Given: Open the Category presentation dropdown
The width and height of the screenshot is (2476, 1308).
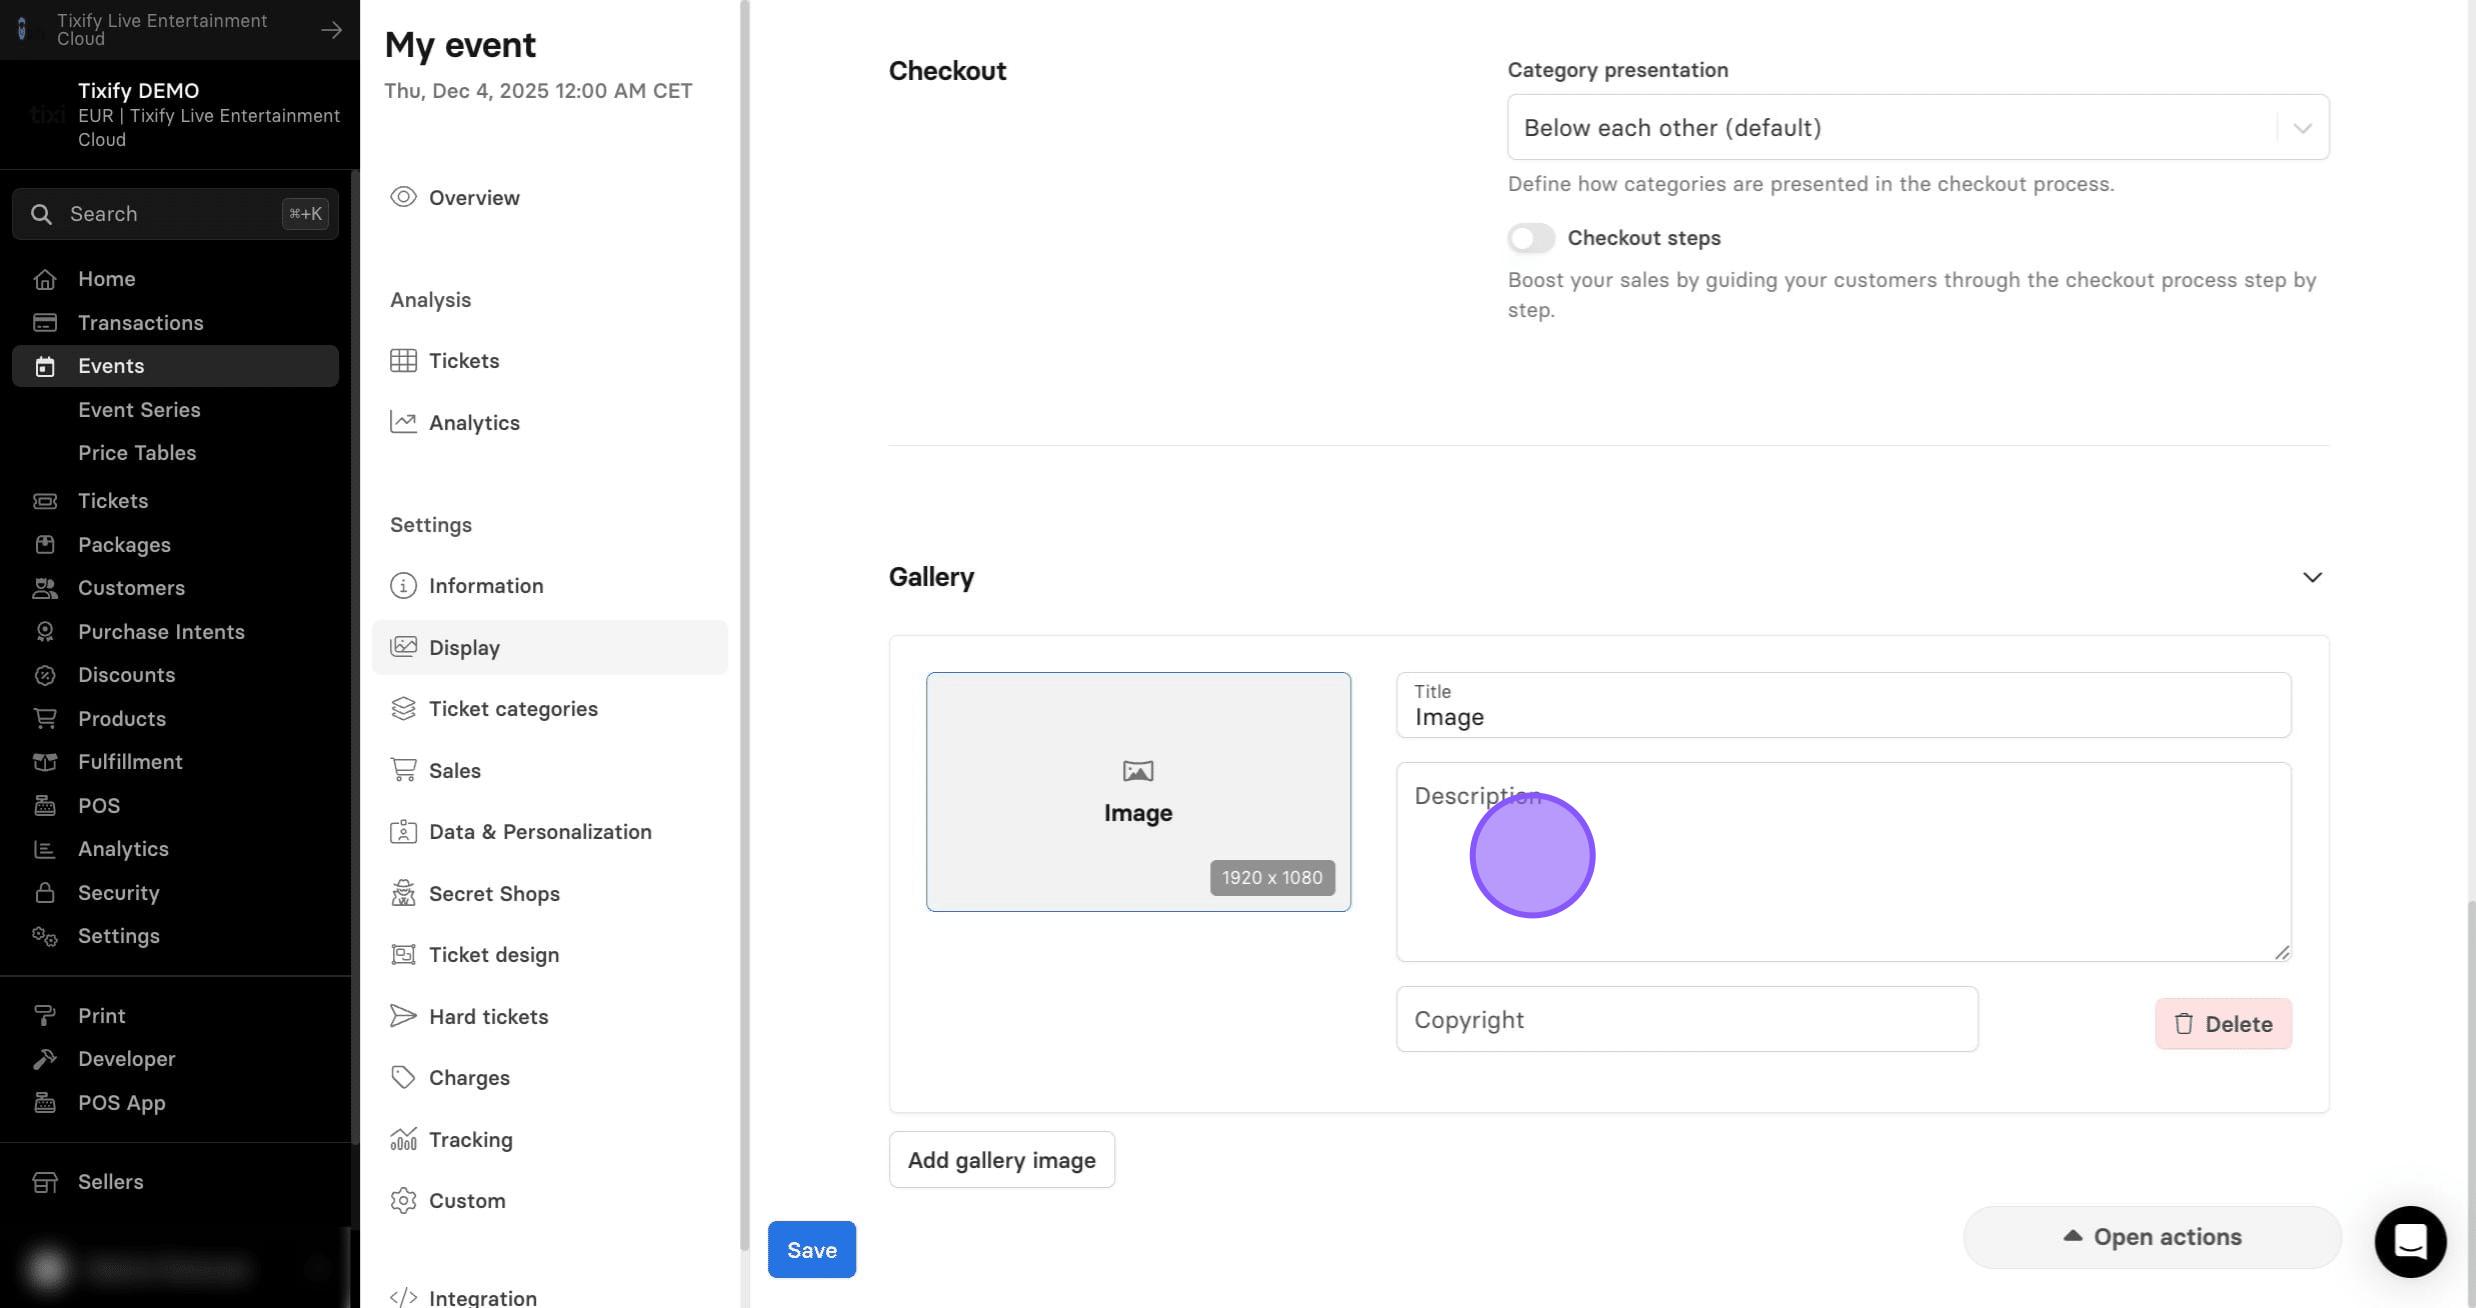Looking at the screenshot, I should click(x=1918, y=127).
